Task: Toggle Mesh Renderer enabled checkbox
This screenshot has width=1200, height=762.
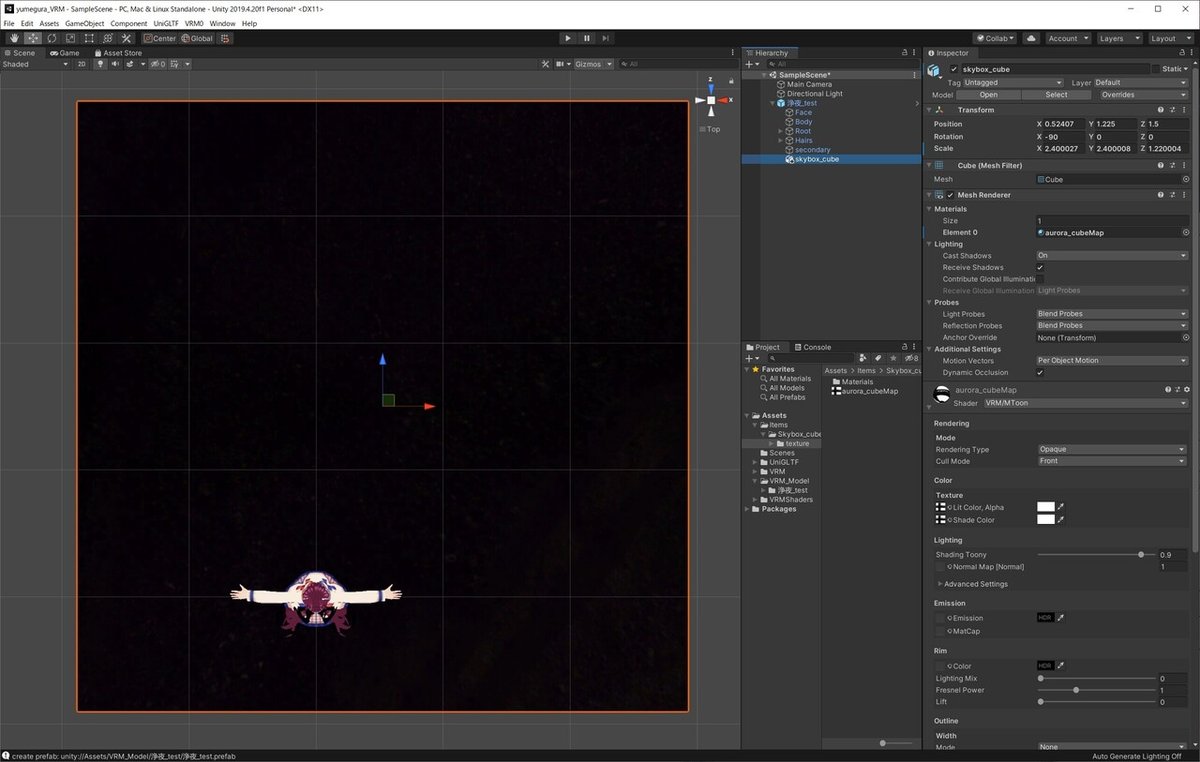Action: pos(951,195)
